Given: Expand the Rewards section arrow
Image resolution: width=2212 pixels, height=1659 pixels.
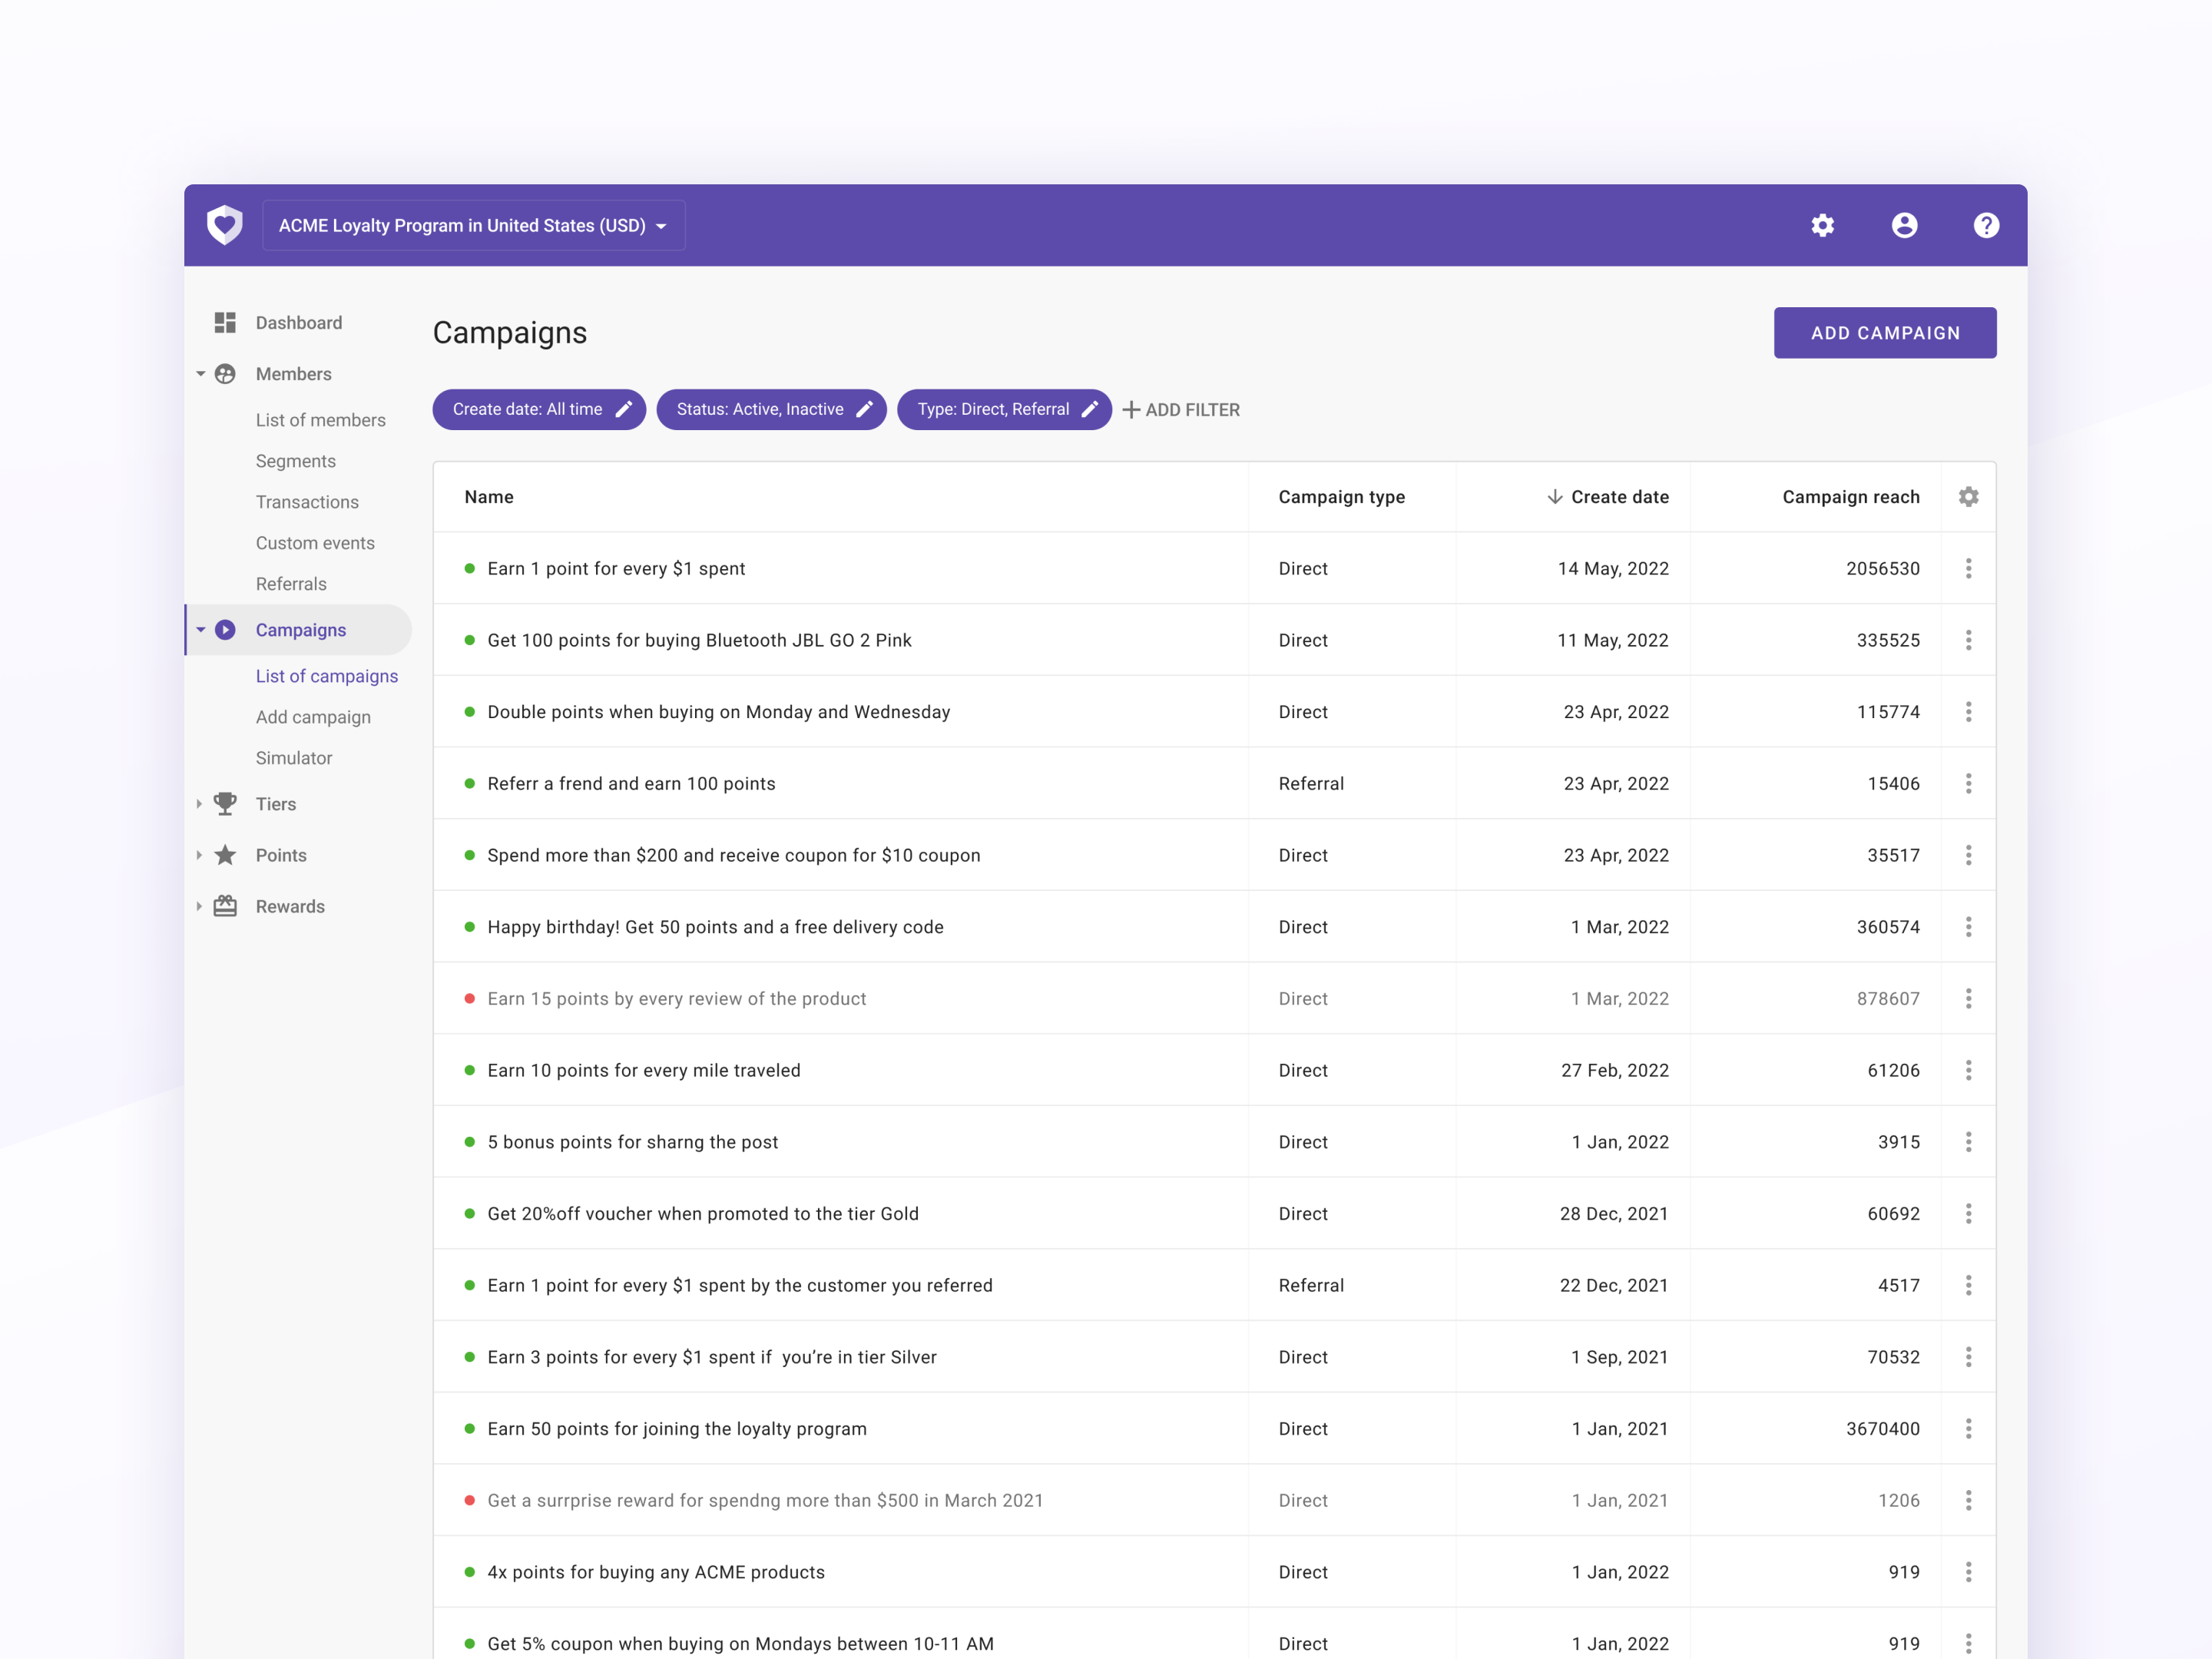Looking at the screenshot, I should pos(200,906).
